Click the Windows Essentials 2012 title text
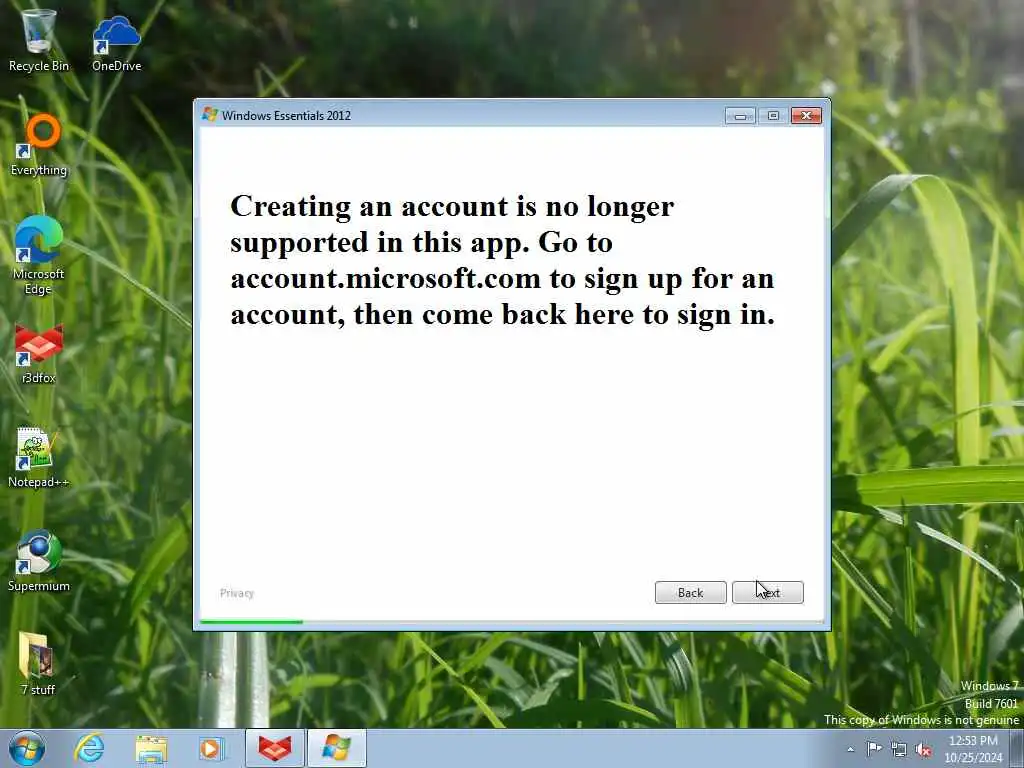The image size is (1024, 768). tap(286, 116)
